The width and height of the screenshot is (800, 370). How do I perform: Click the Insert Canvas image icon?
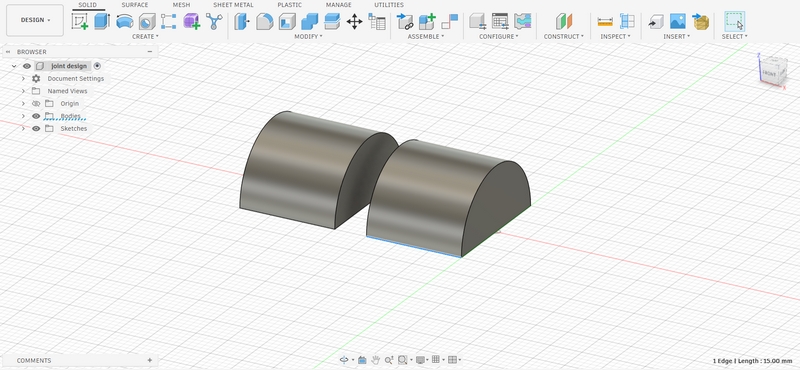tap(678, 21)
